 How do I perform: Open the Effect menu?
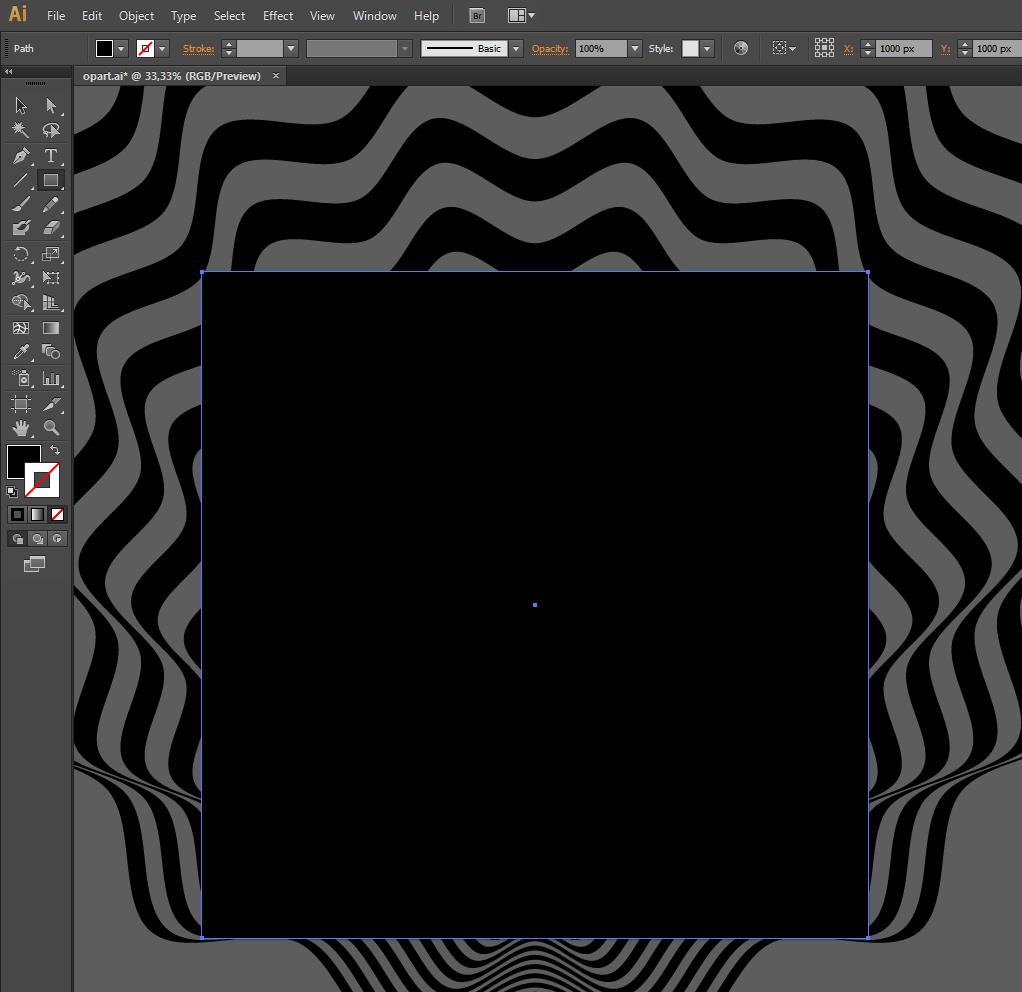pyautogui.click(x=278, y=16)
